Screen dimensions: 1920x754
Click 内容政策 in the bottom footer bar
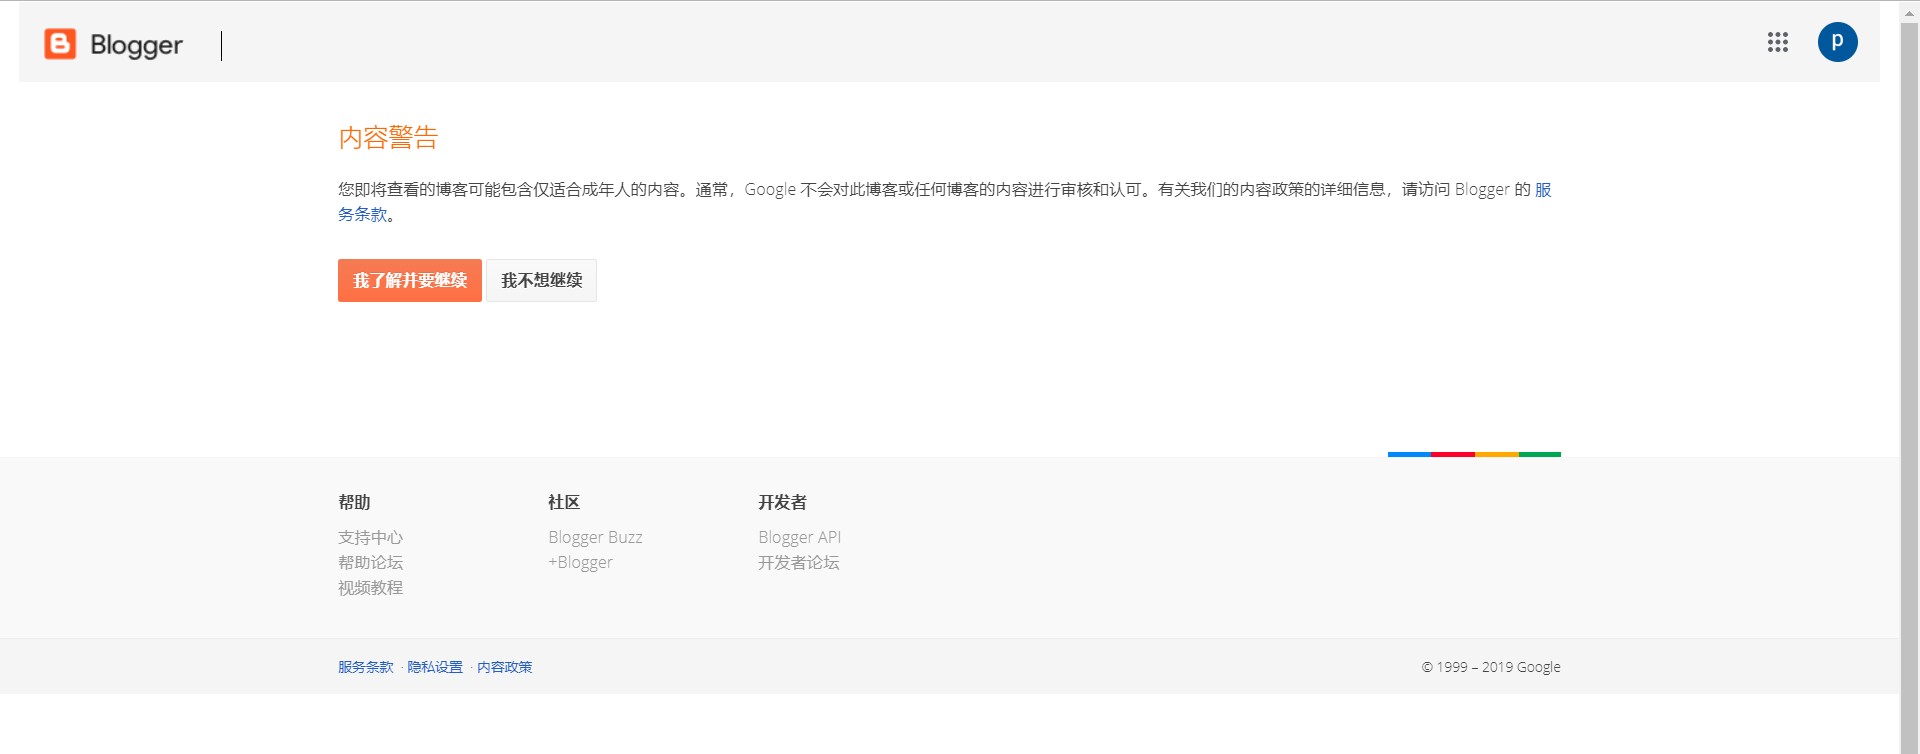click(504, 667)
